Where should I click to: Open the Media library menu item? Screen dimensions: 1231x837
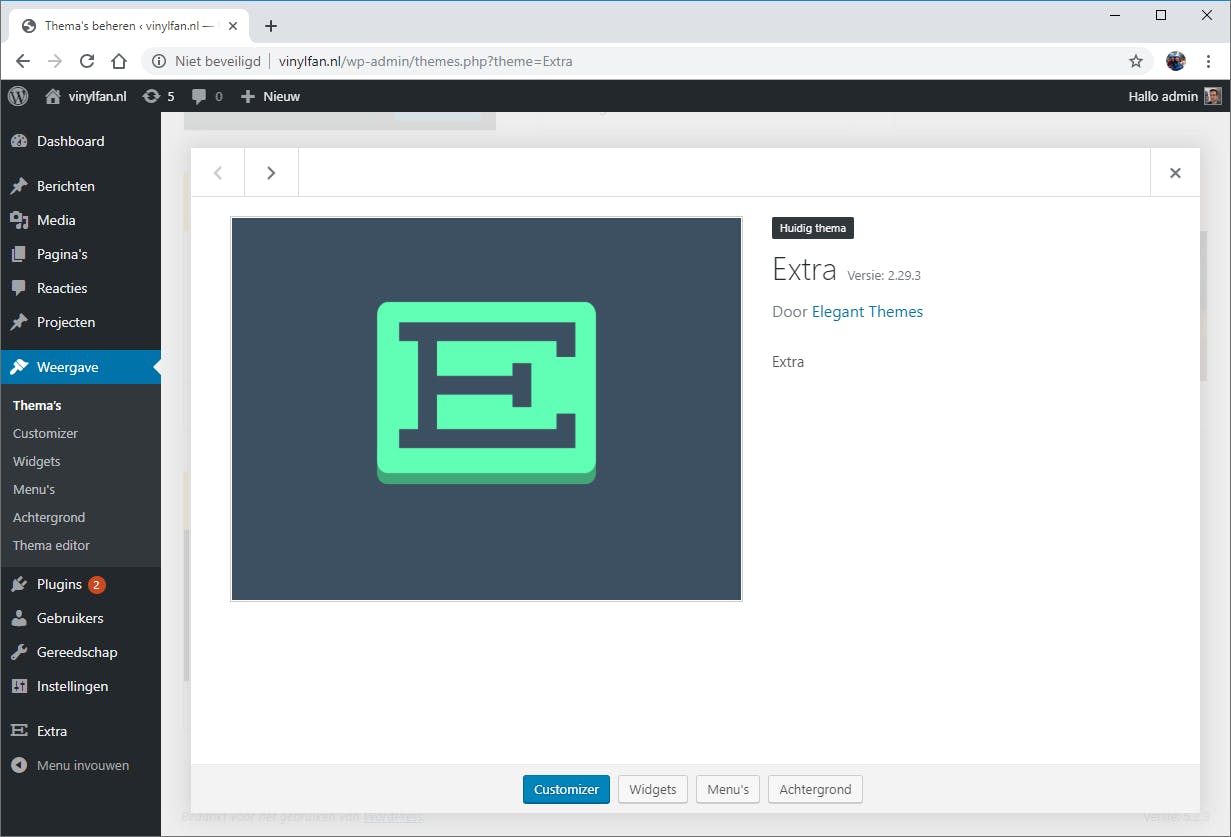tap(80, 220)
